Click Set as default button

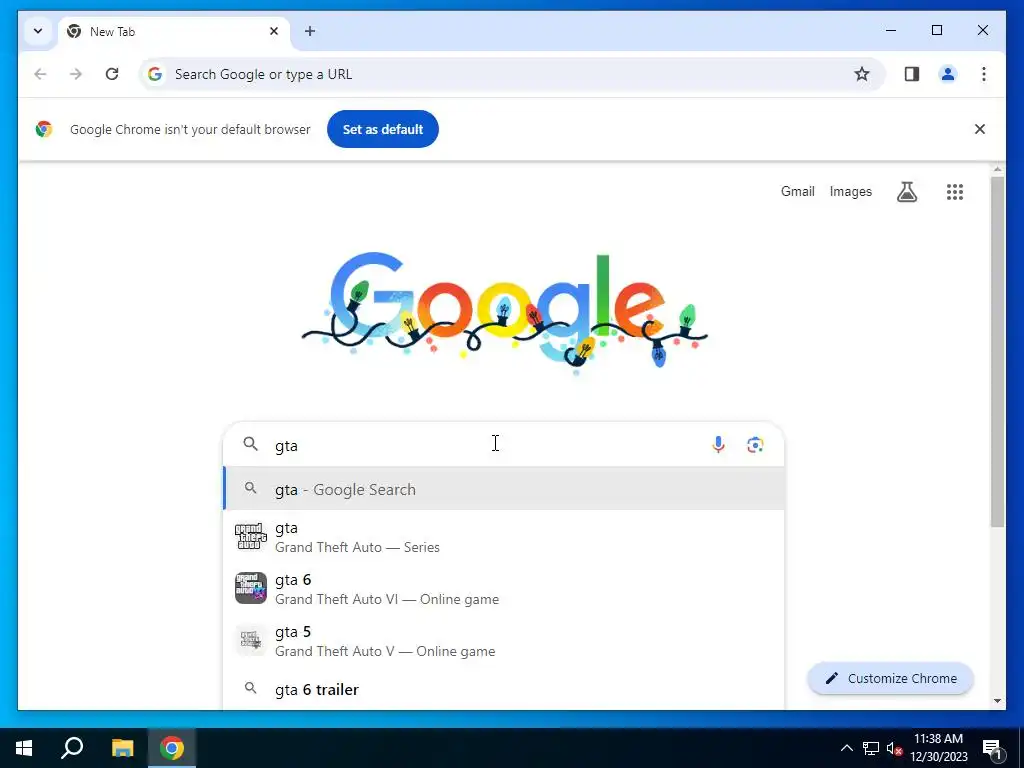click(383, 129)
